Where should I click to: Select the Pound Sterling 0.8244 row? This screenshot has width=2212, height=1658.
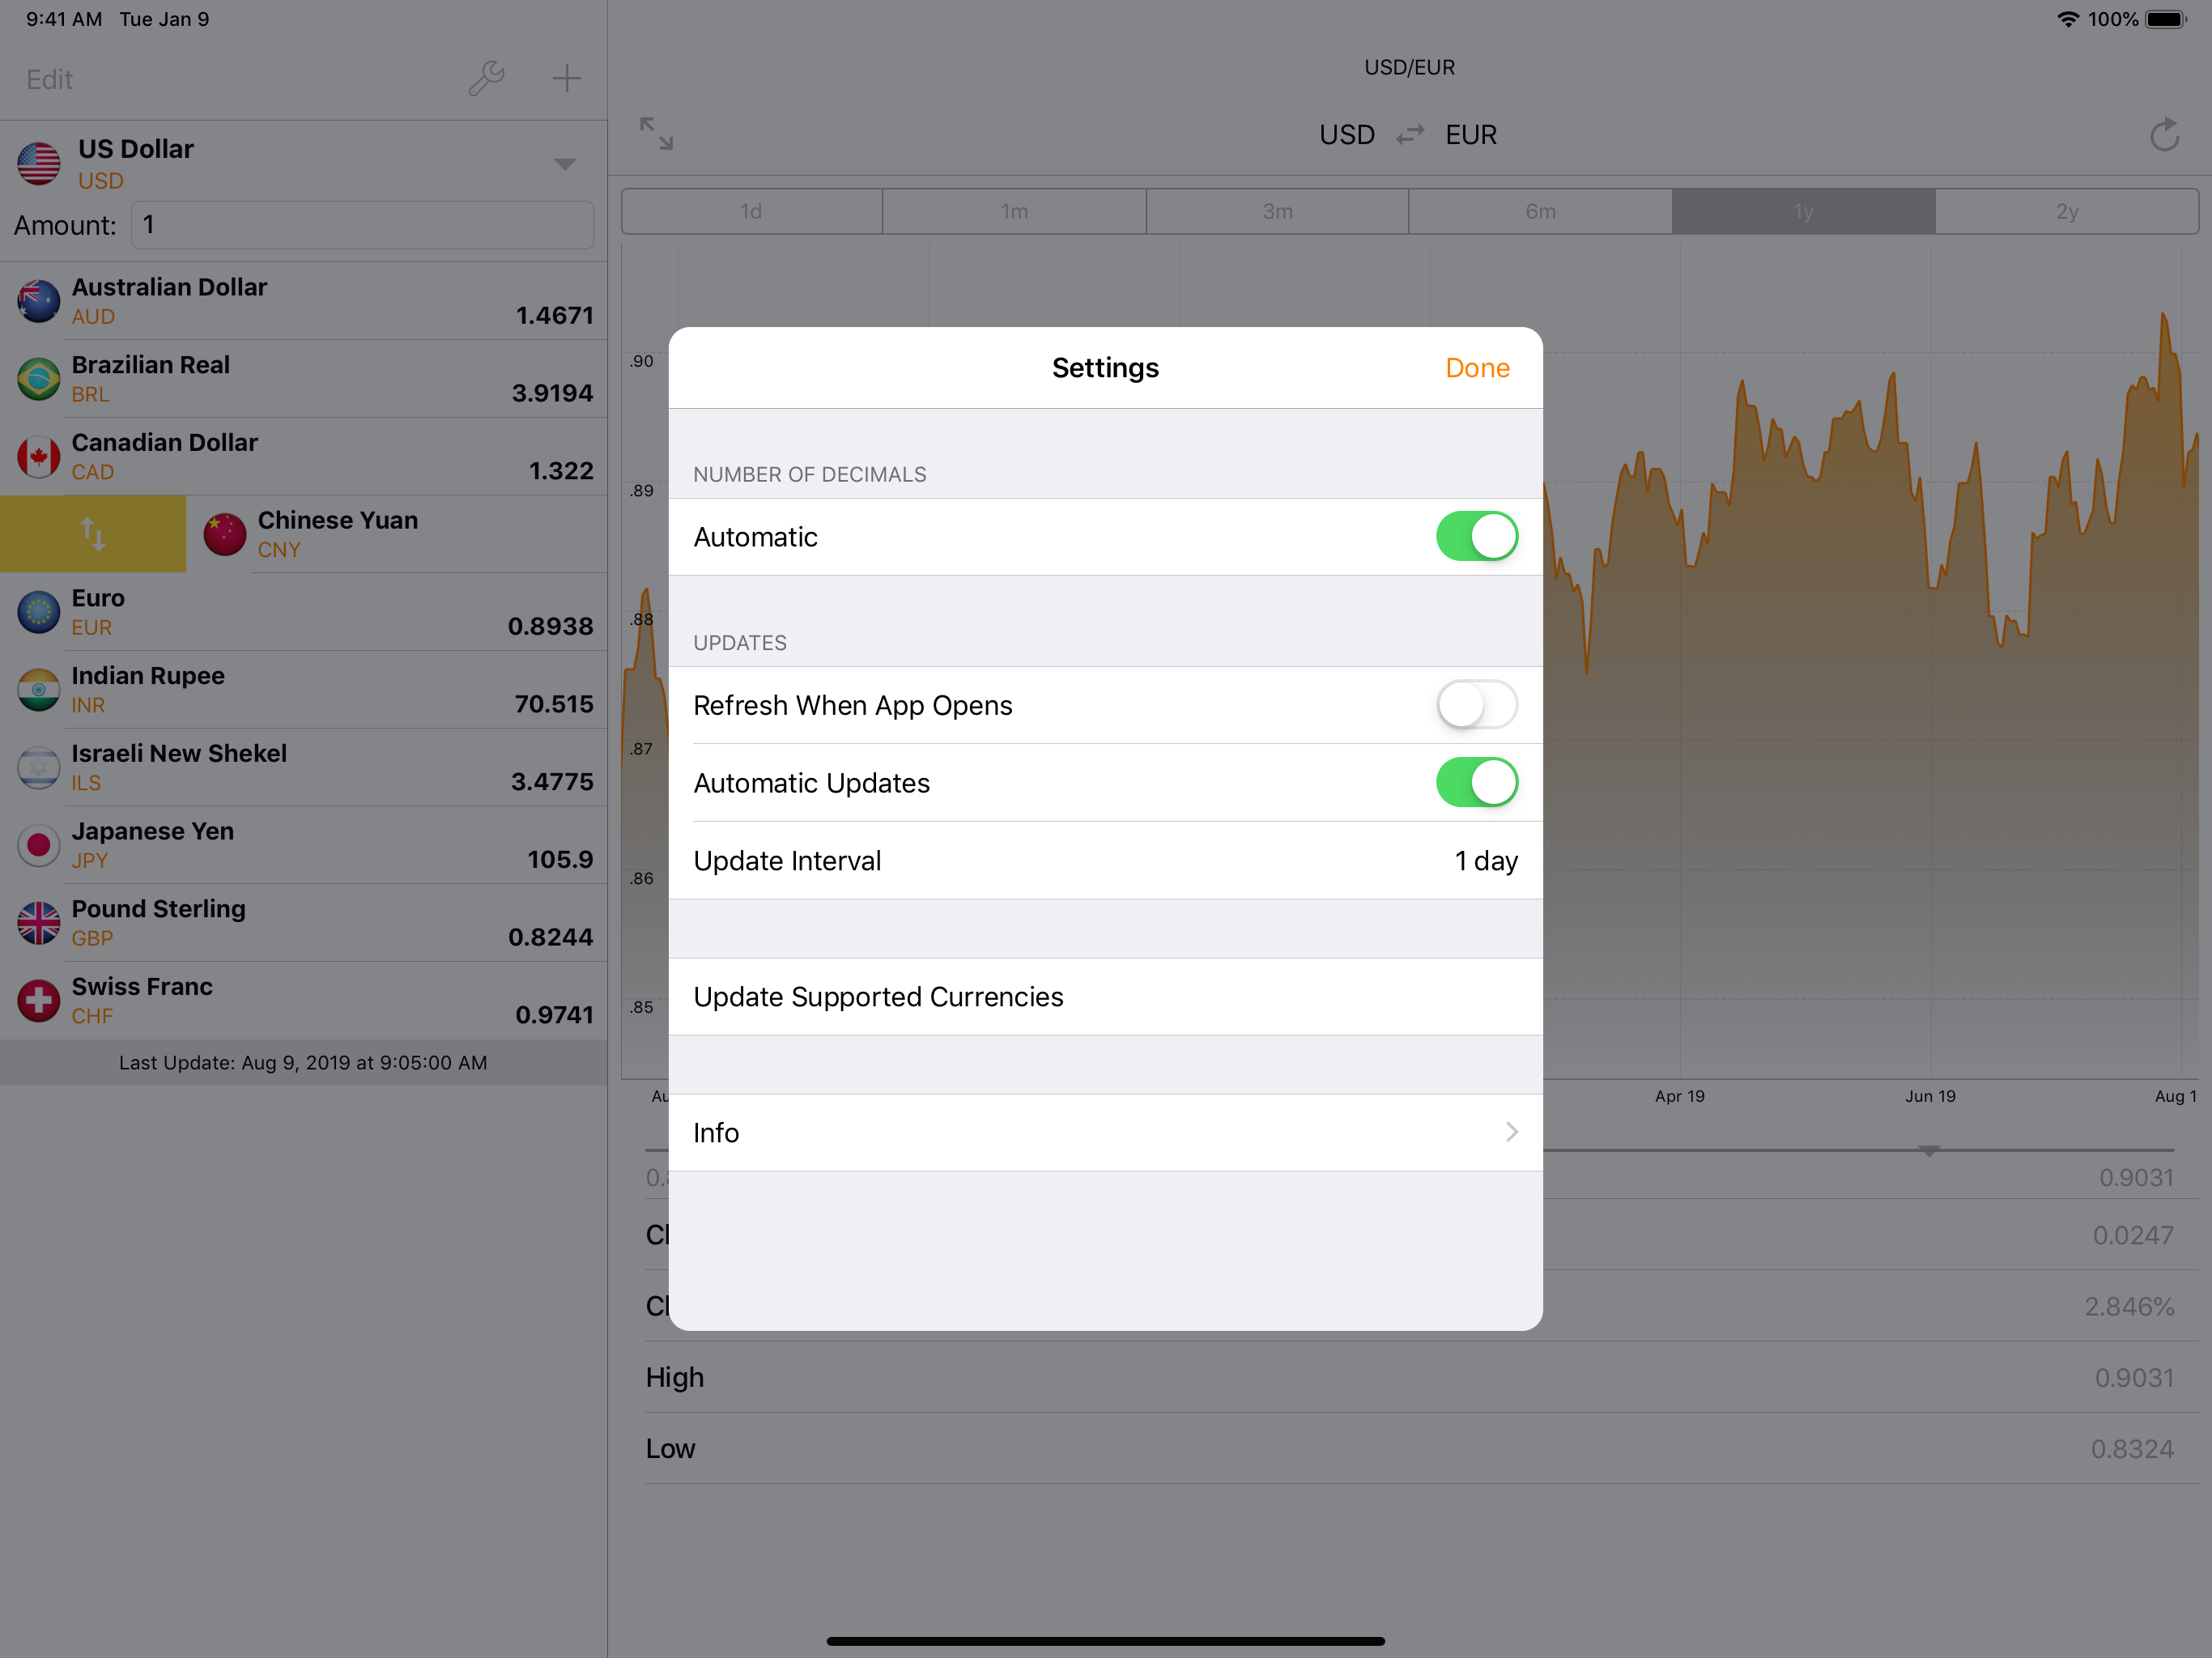303,923
